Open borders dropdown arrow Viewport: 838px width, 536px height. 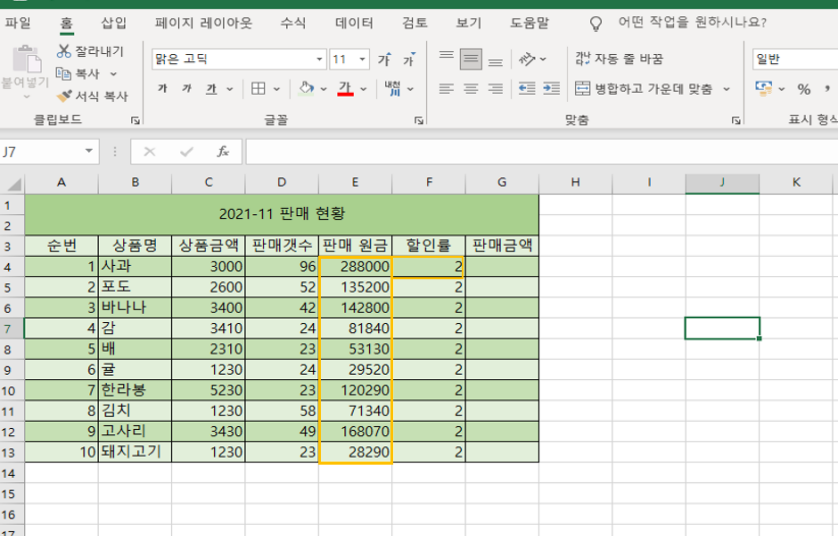[277, 89]
